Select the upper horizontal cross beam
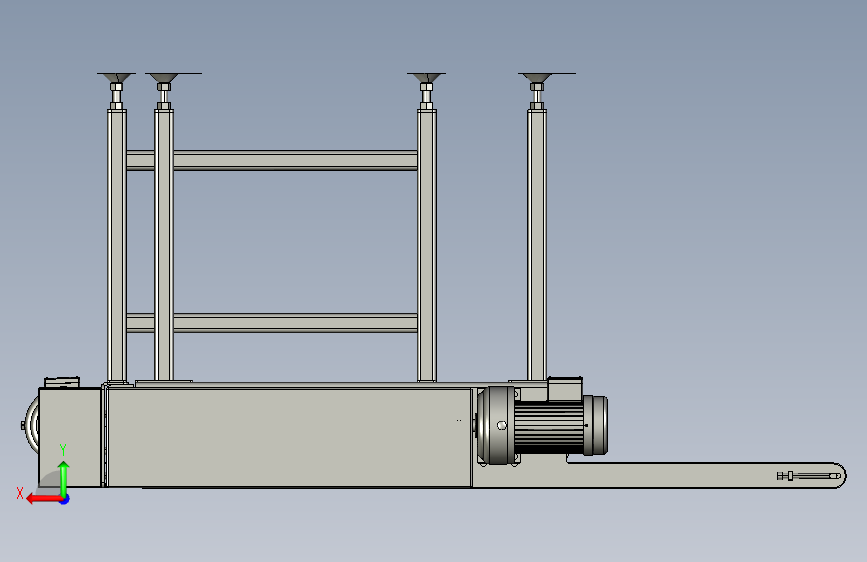Screen dimensions: 867x562 point(271,160)
